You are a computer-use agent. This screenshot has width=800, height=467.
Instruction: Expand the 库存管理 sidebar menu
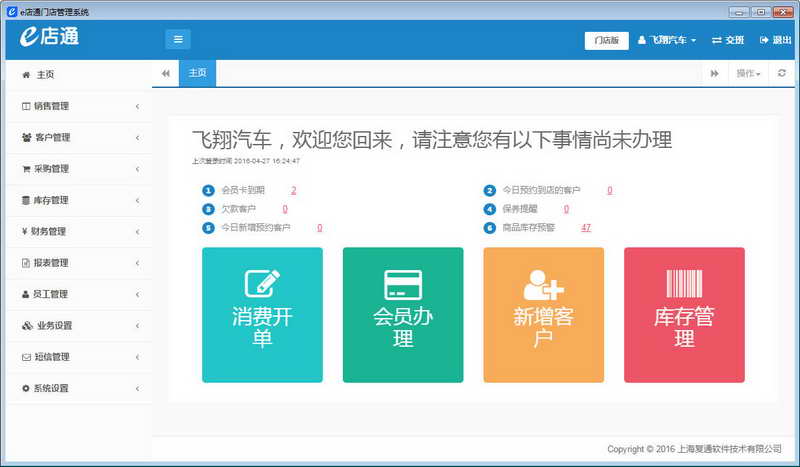click(x=78, y=200)
